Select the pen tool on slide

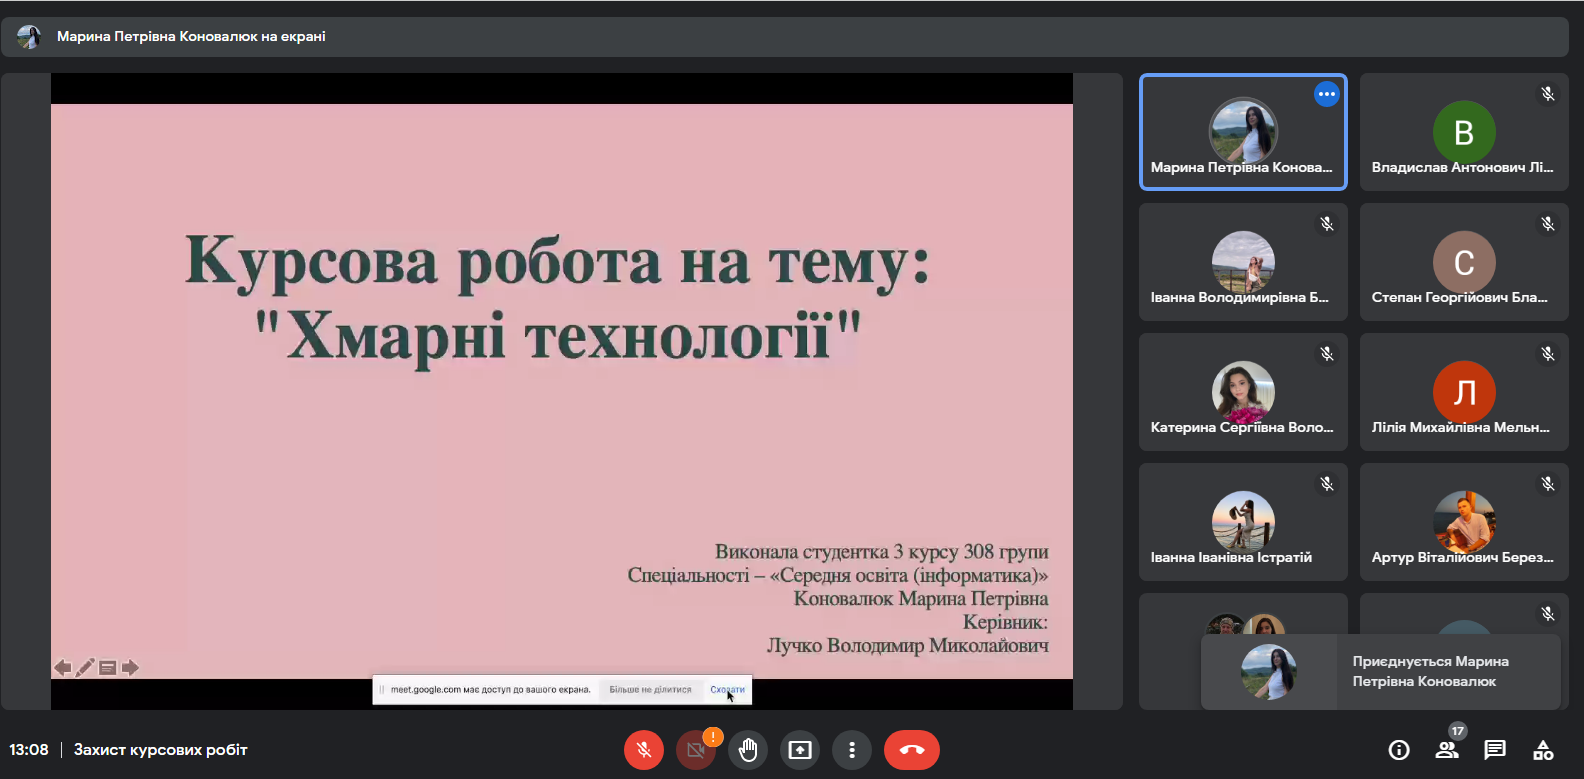[x=85, y=668]
